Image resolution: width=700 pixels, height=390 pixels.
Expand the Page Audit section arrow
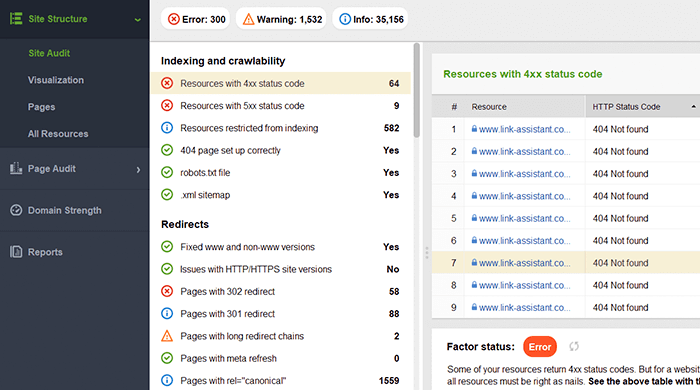pos(138,170)
